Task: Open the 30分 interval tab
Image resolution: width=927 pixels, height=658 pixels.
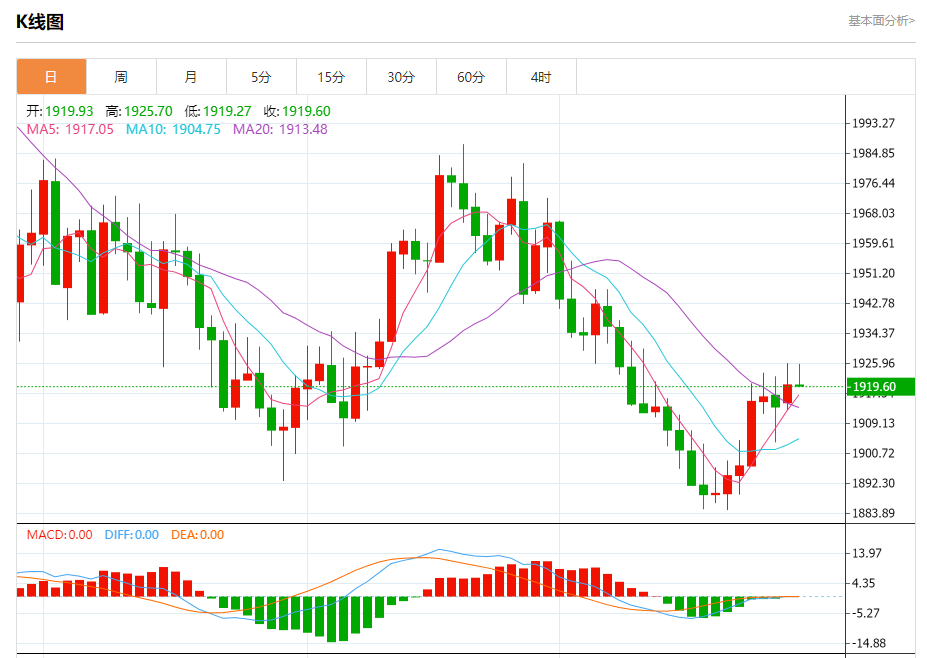Action: click(401, 77)
